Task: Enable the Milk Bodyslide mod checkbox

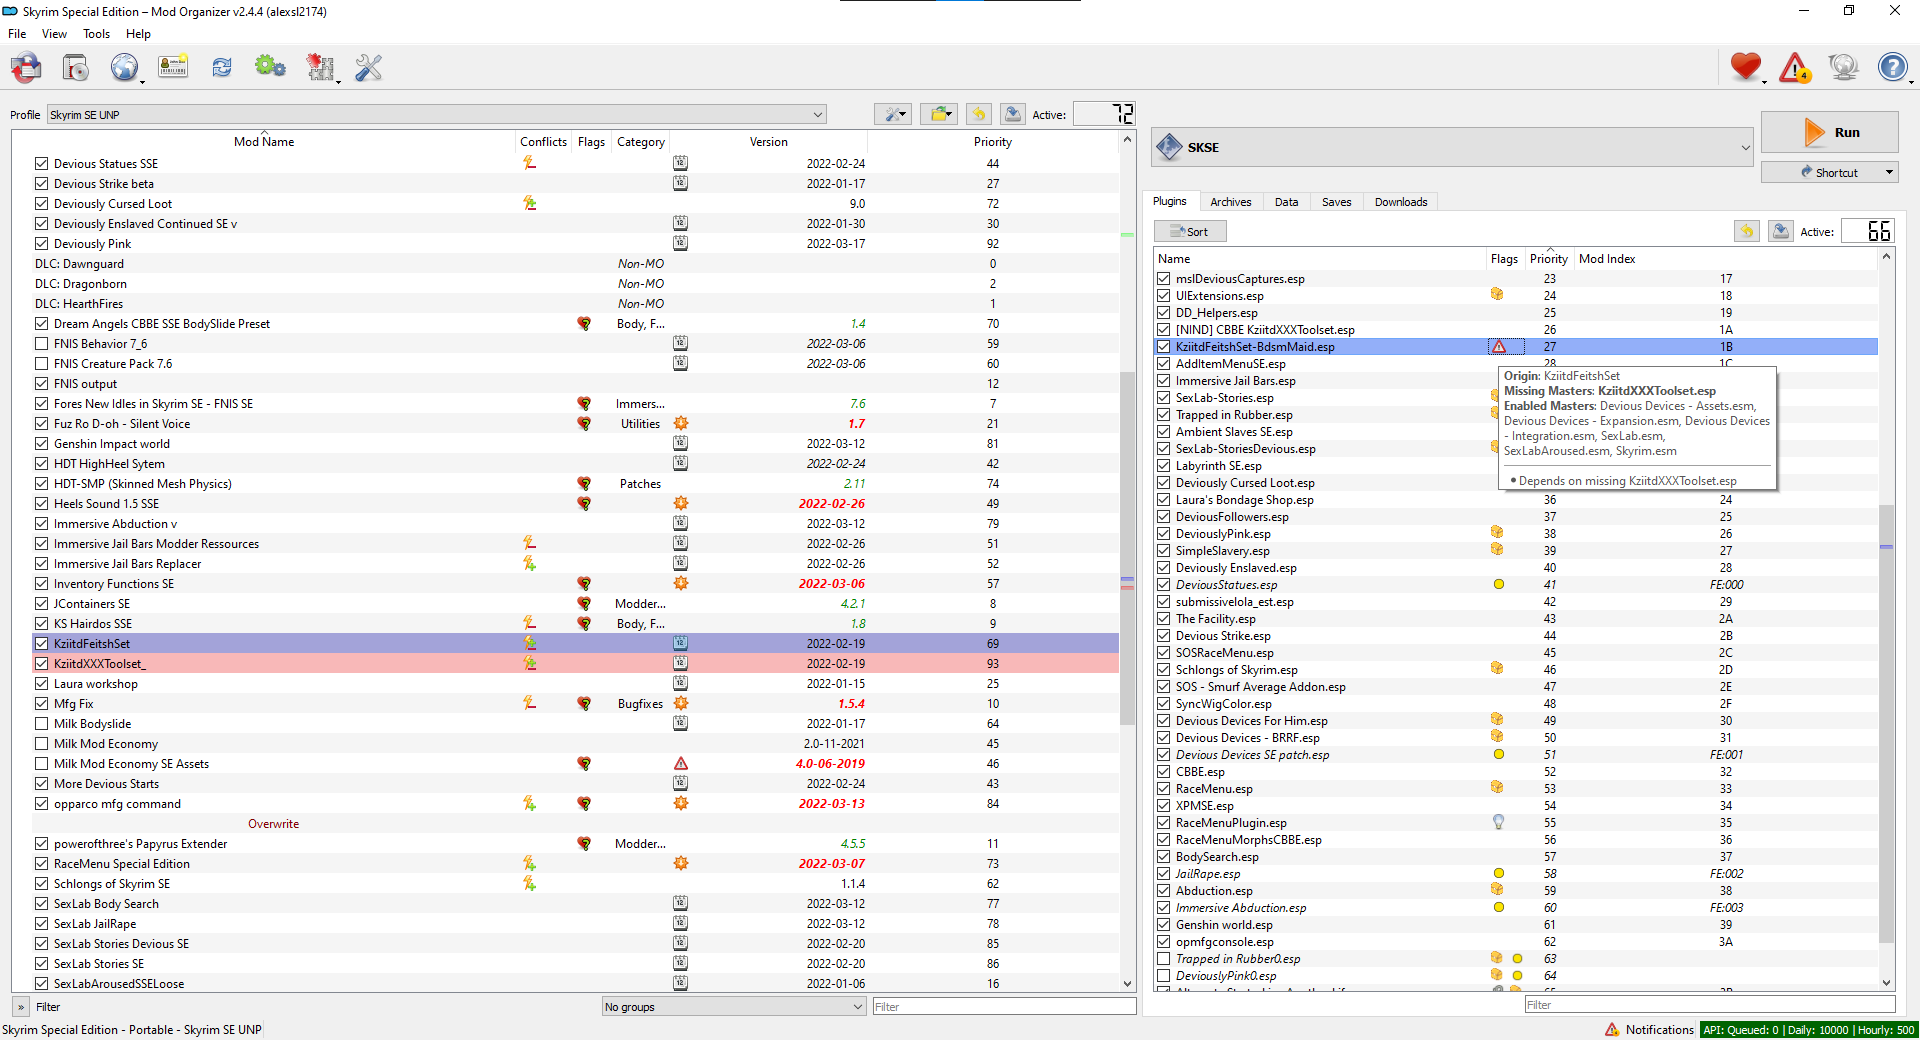Action: (x=41, y=724)
